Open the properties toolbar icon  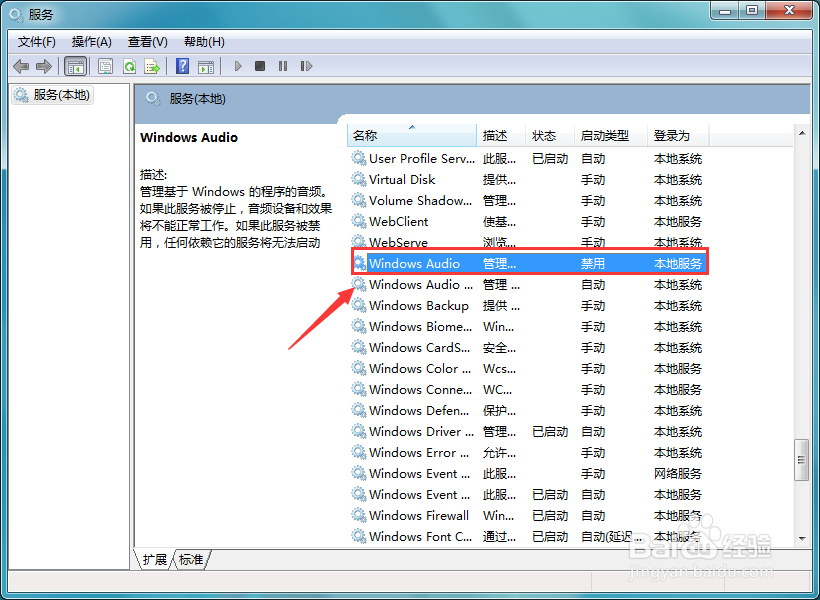(105, 66)
